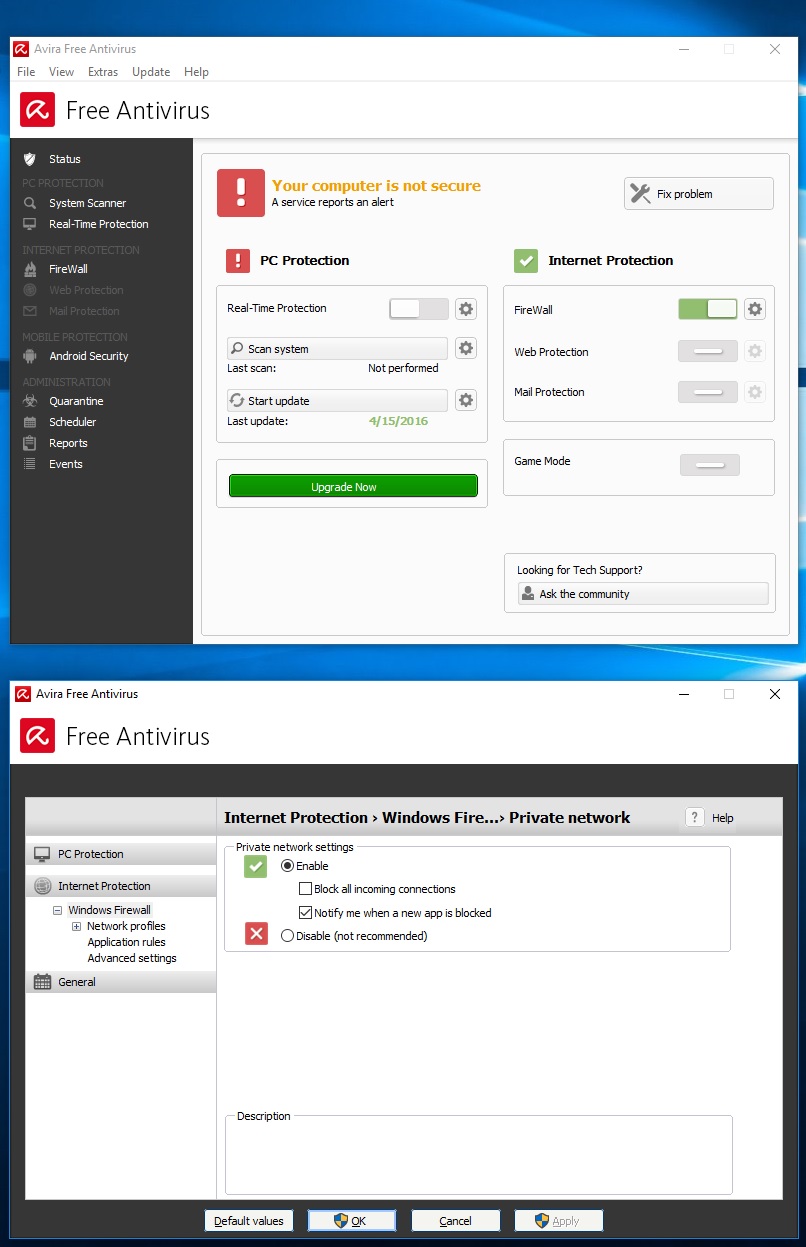Click red X icon beside Disable
The height and width of the screenshot is (1247, 806).
[x=256, y=934]
